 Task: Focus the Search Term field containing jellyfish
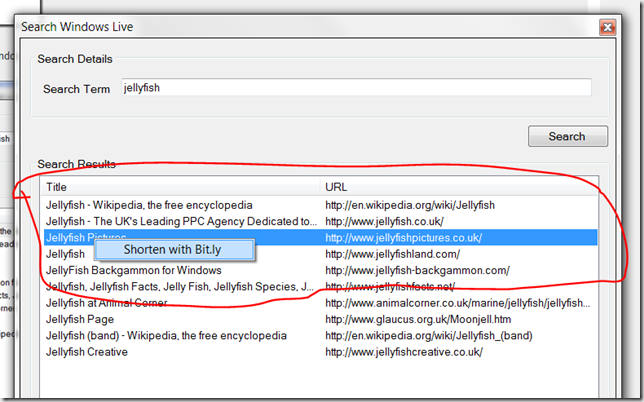pos(356,87)
